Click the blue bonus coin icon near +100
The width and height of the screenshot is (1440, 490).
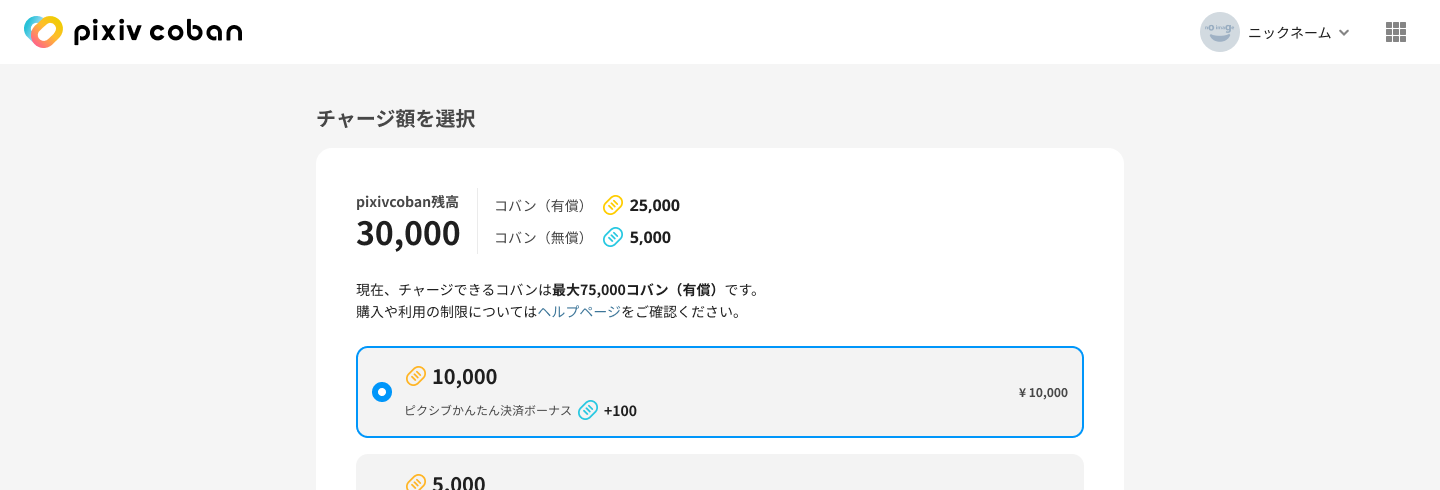pos(588,410)
